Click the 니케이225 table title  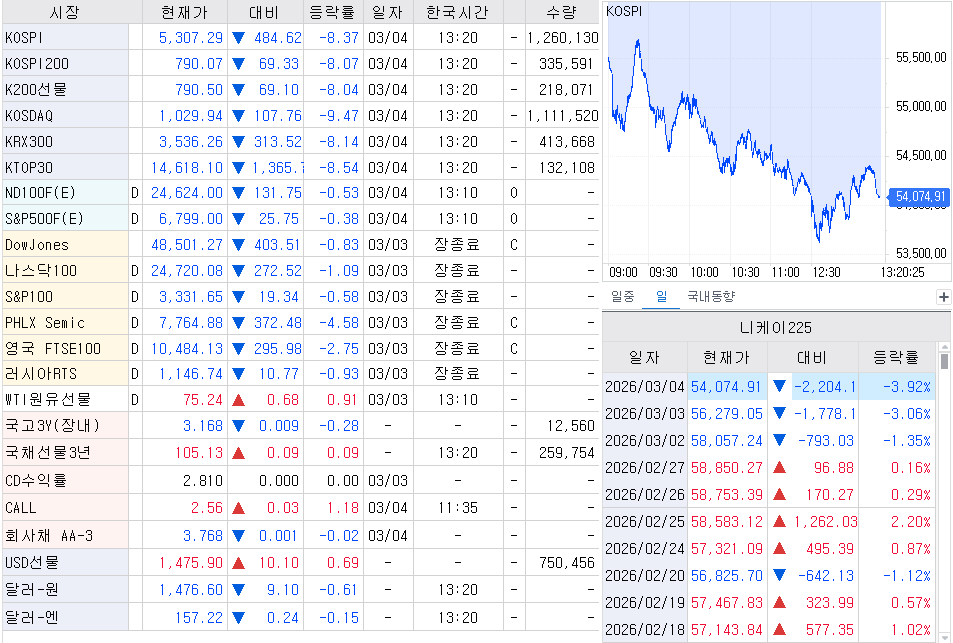776,327
